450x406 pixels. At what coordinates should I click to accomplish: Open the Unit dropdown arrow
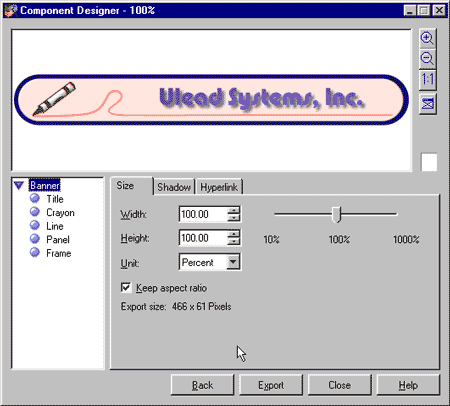[x=233, y=262]
